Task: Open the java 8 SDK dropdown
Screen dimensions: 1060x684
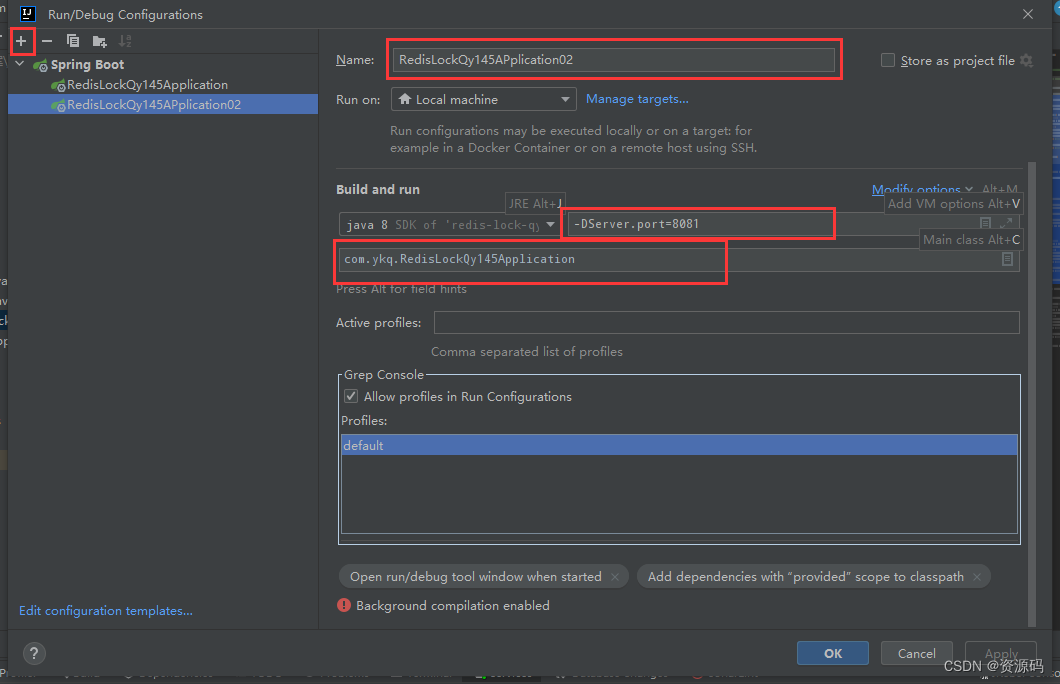Action: tap(448, 224)
